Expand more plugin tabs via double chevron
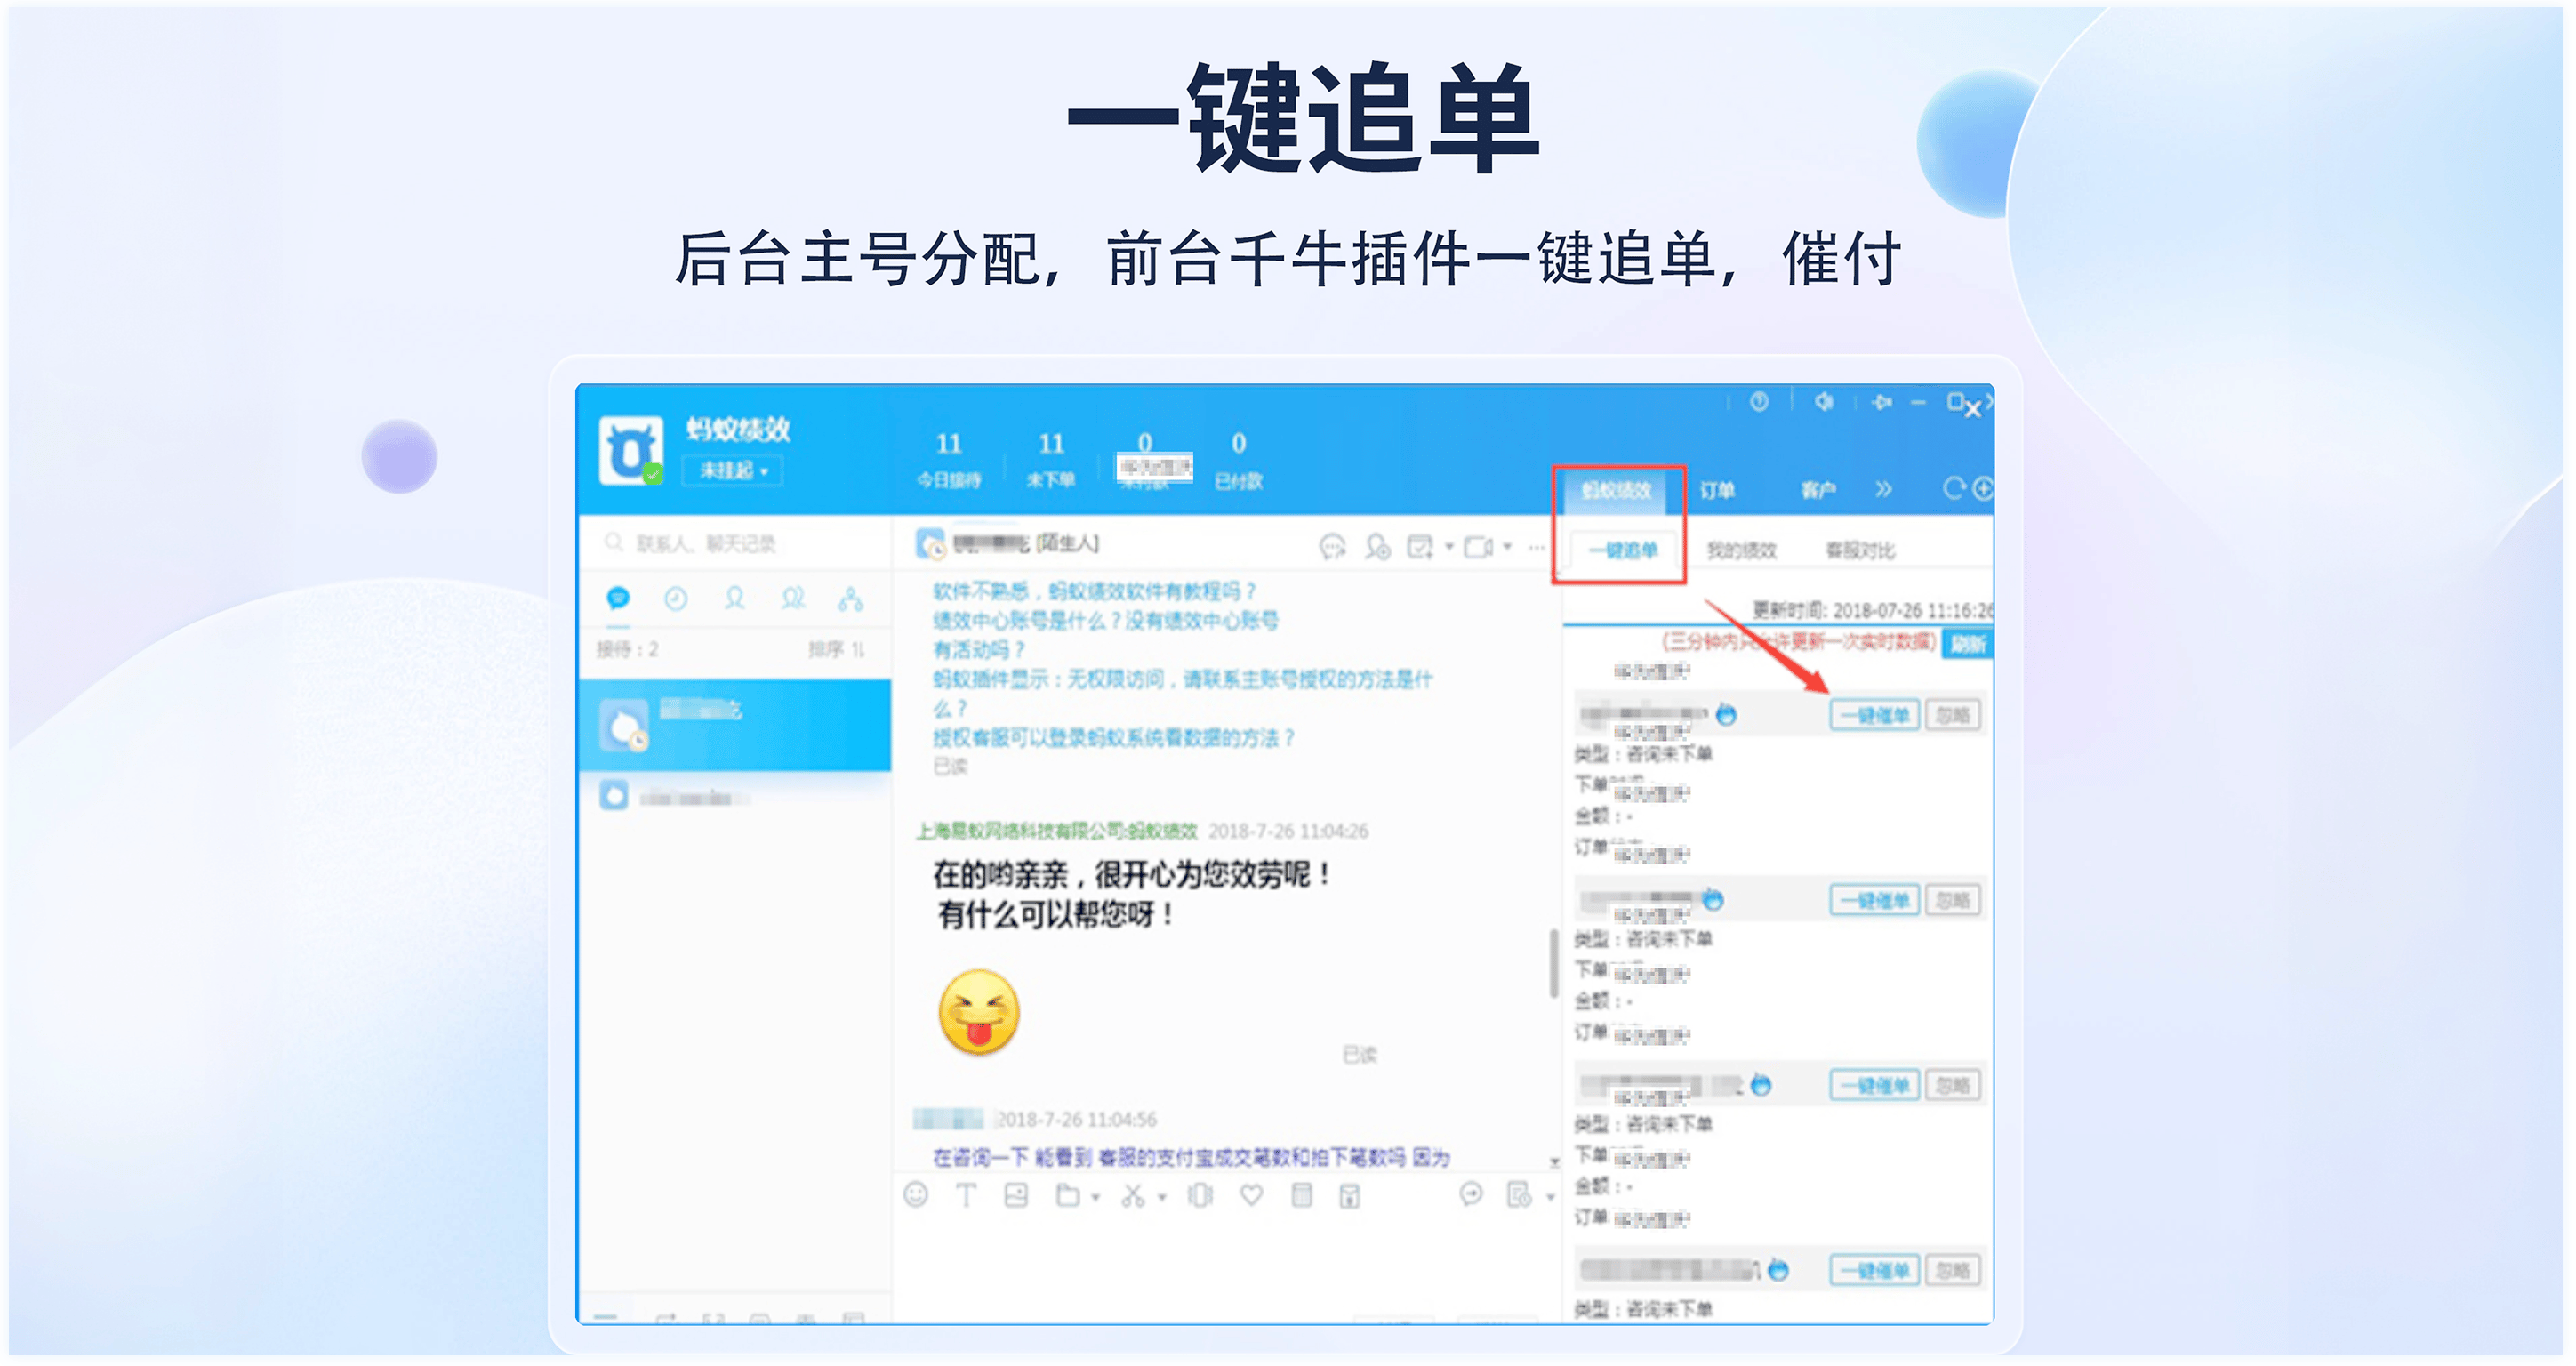The height and width of the screenshot is (1366, 2576). 1884,489
